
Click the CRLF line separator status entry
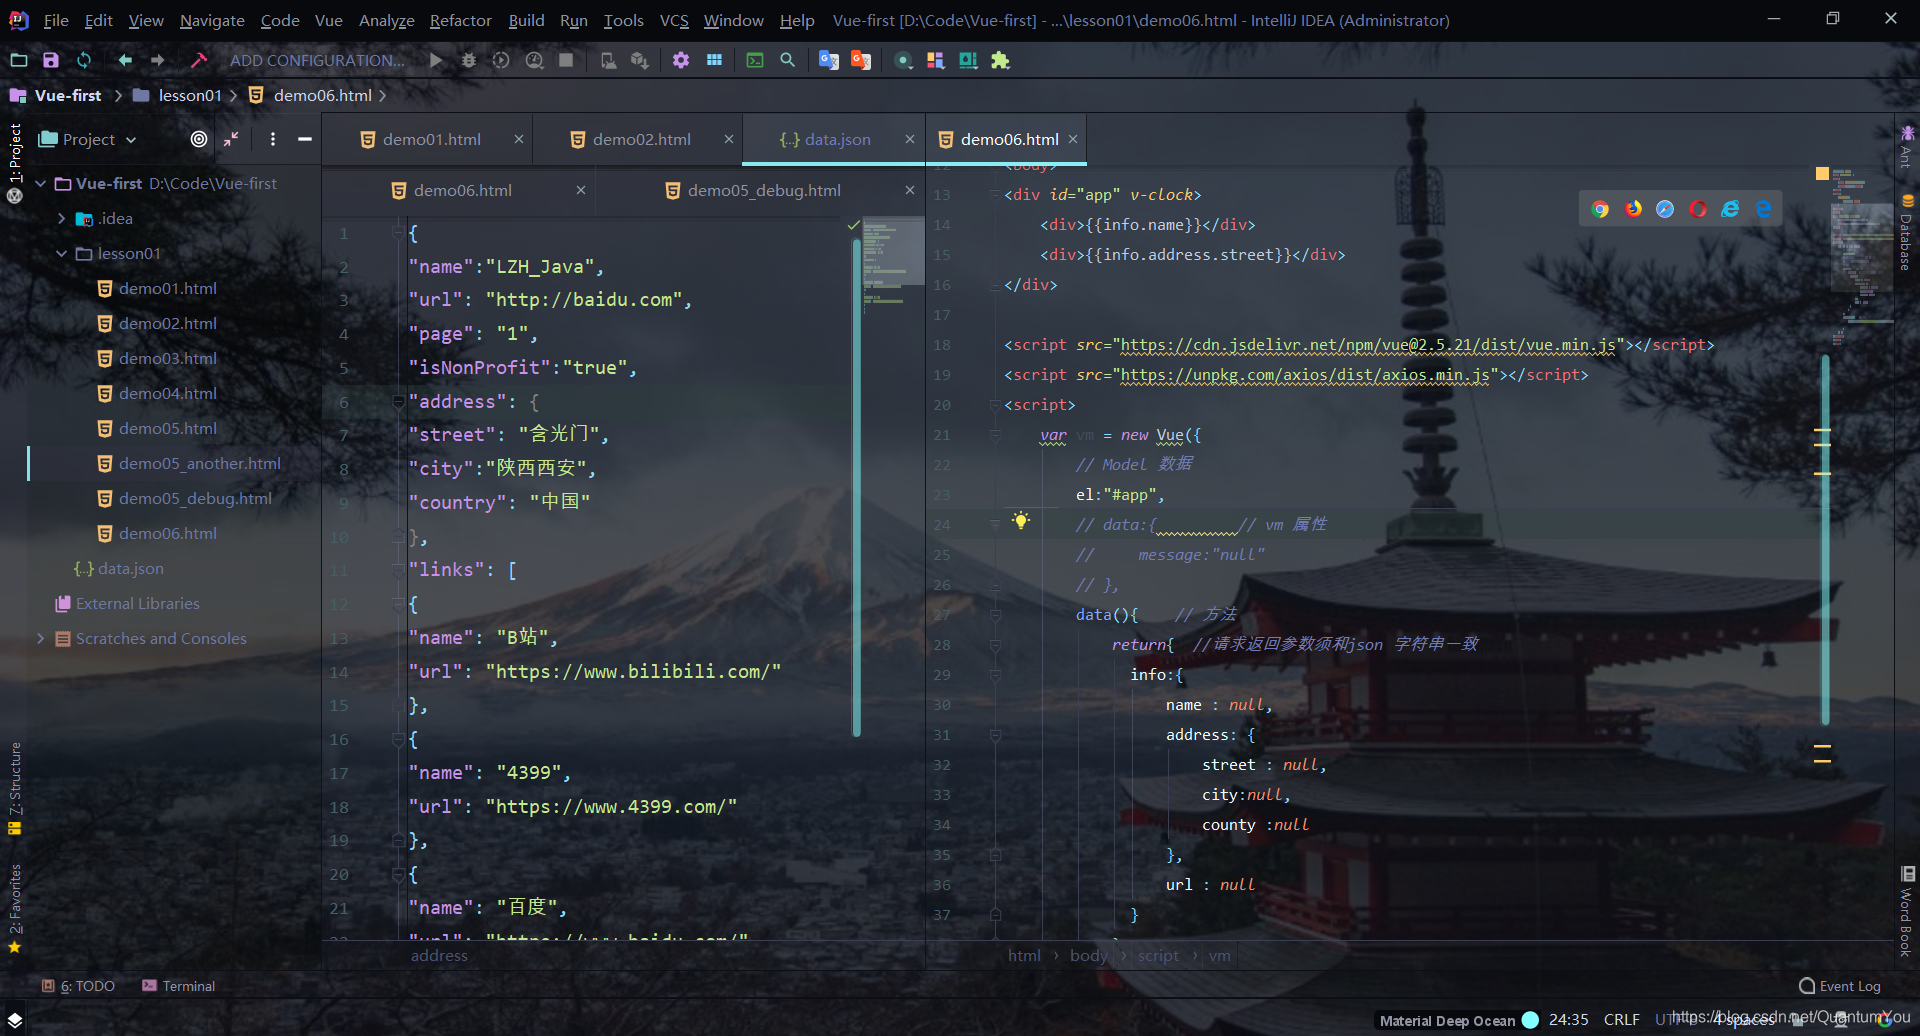click(1621, 1020)
